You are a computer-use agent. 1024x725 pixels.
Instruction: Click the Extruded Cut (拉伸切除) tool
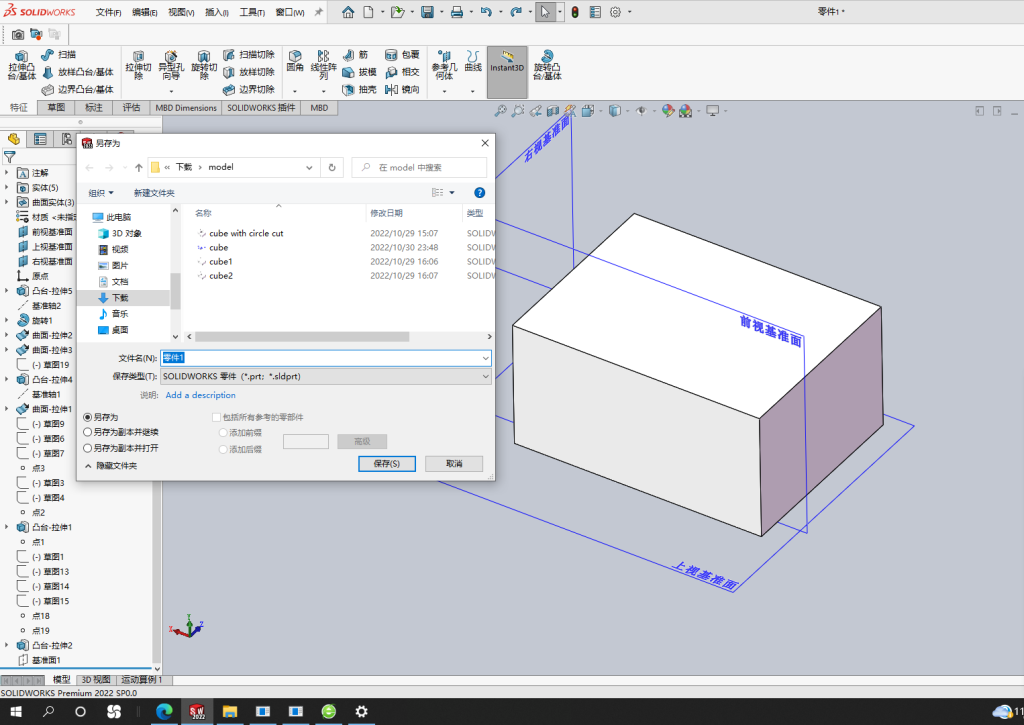coord(138,65)
